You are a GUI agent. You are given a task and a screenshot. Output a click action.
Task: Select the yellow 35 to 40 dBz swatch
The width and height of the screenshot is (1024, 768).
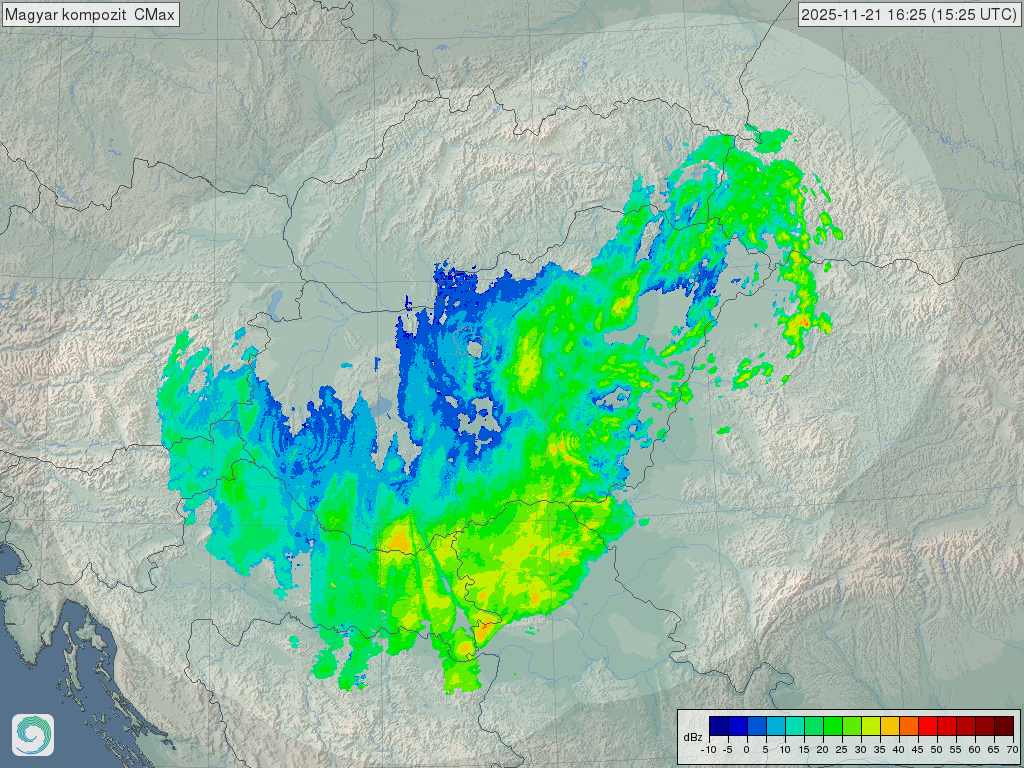pyautogui.click(x=889, y=726)
